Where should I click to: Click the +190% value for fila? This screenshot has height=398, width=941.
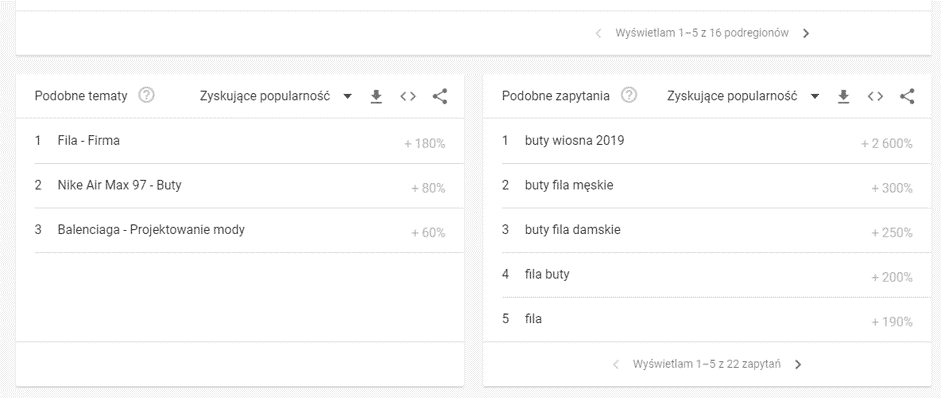(x=892, y=322)
